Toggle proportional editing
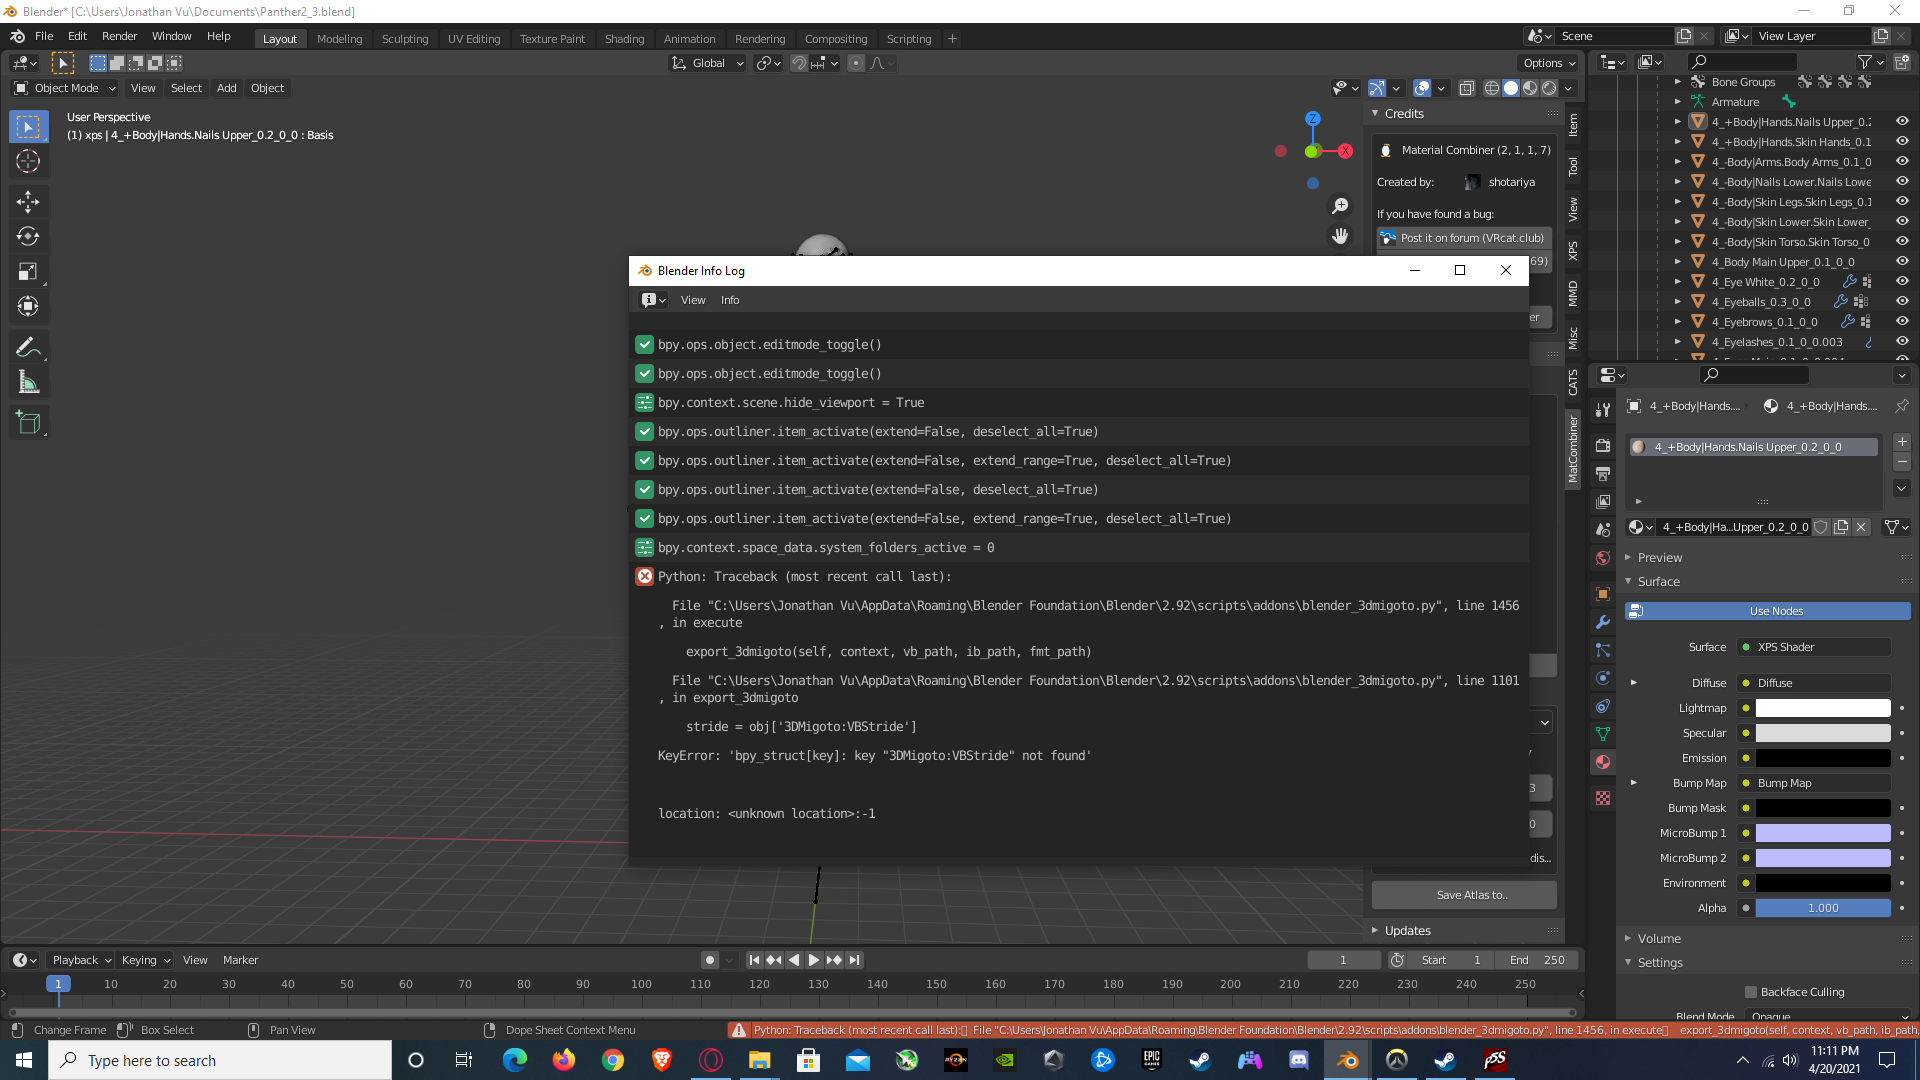The image size is (1920, 1080). click(856, 63)
